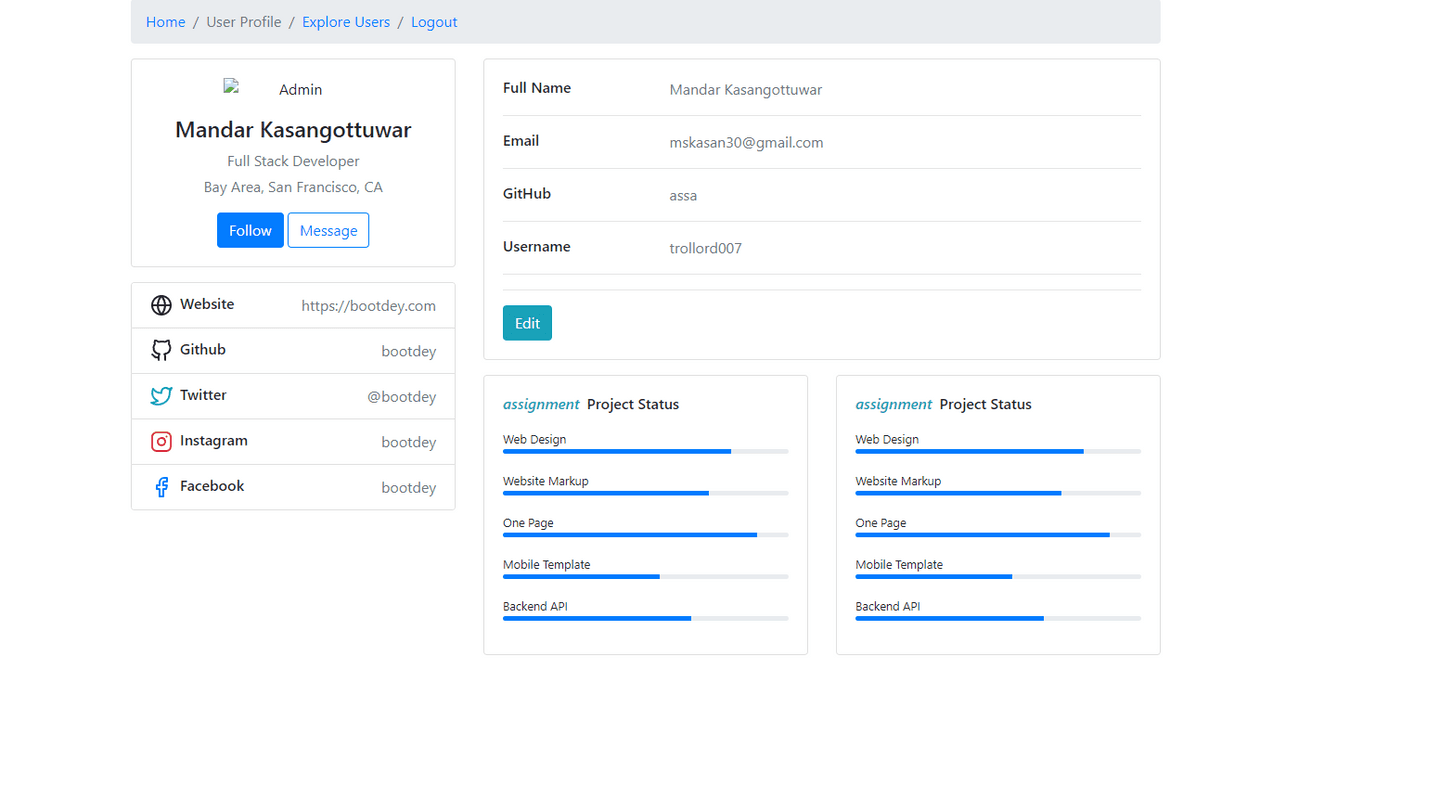The height and width of the screenshot is (785, 1440).
Task: Click Backend API progress bar in right card
Action: pos(998,618)
